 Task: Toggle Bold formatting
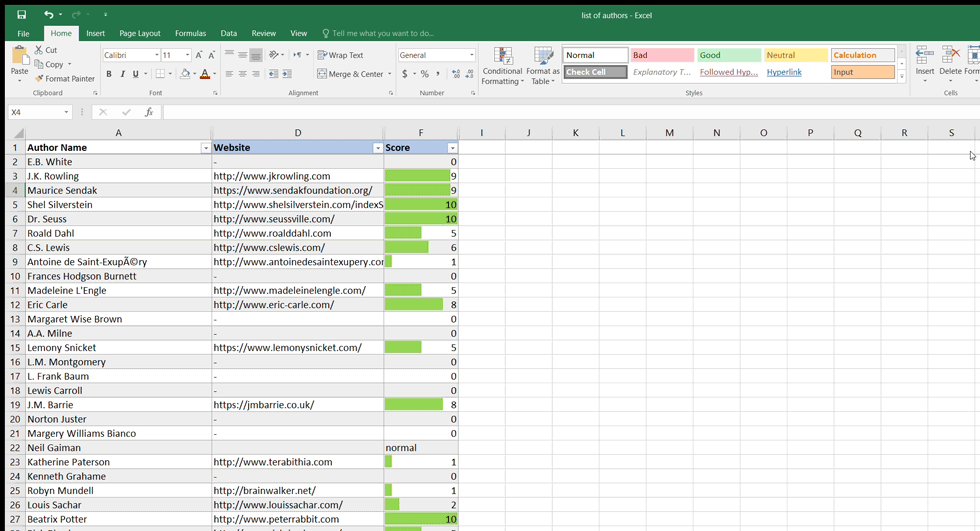click(x=109, y=74)
